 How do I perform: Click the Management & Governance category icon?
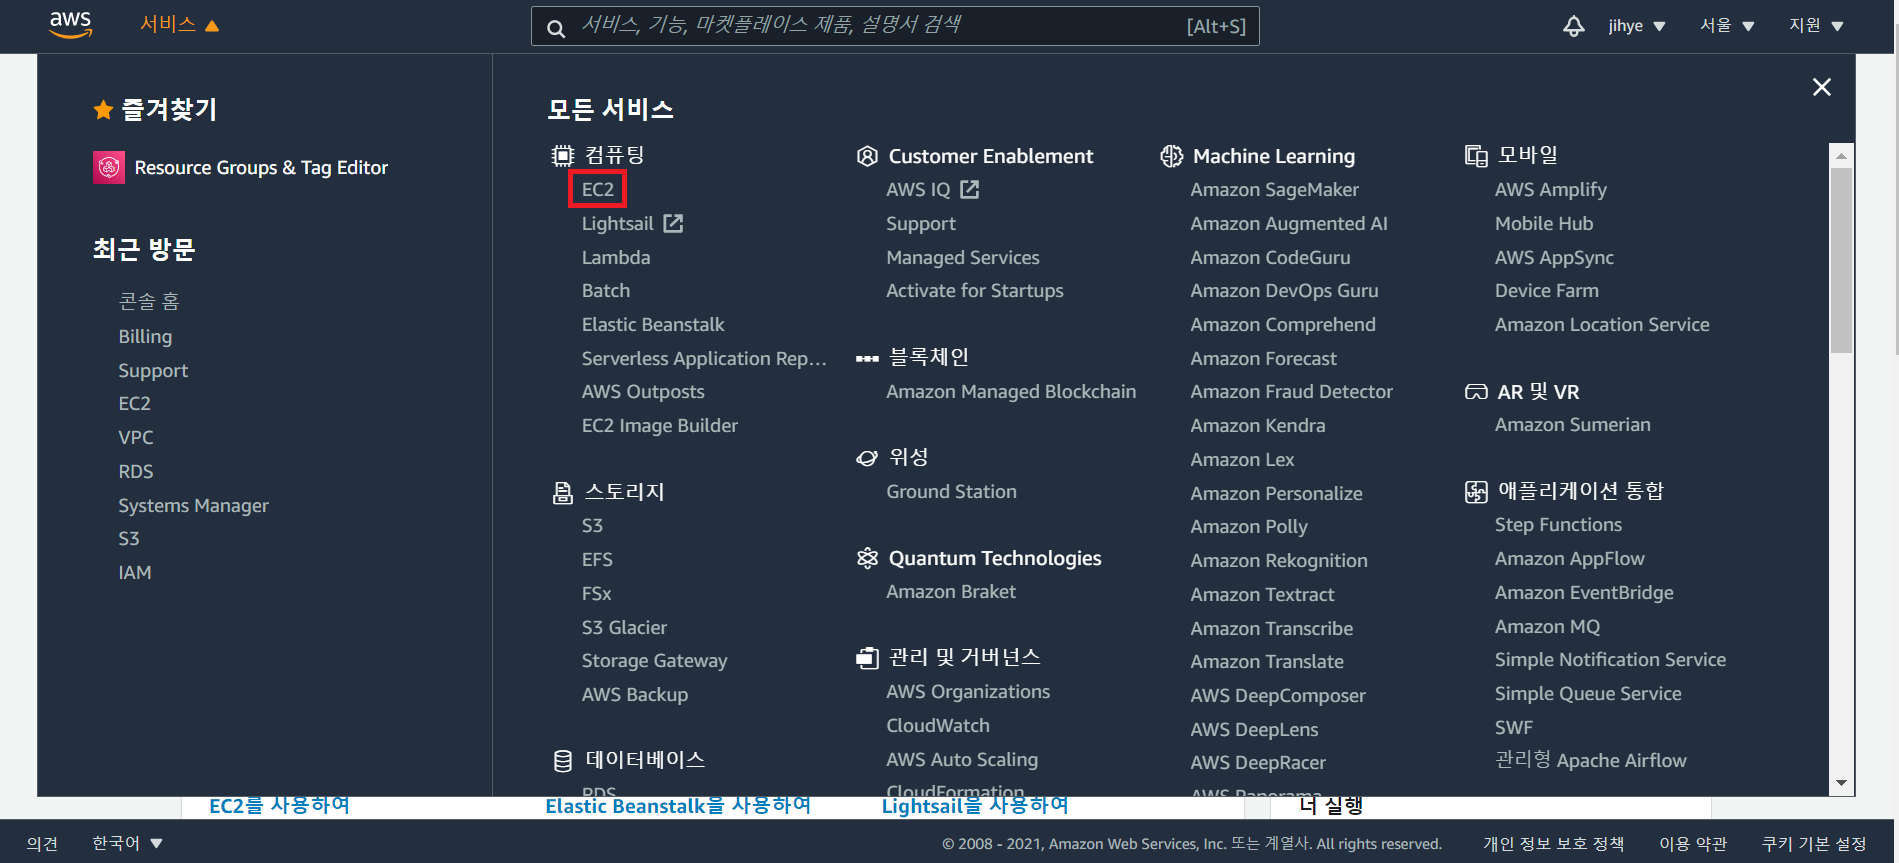point(867,658)
